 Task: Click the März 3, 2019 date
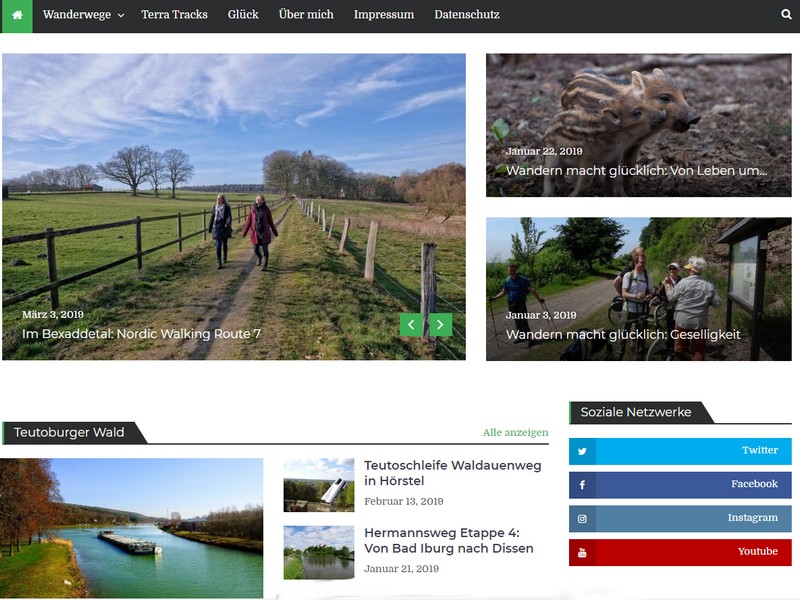(53, 314)
